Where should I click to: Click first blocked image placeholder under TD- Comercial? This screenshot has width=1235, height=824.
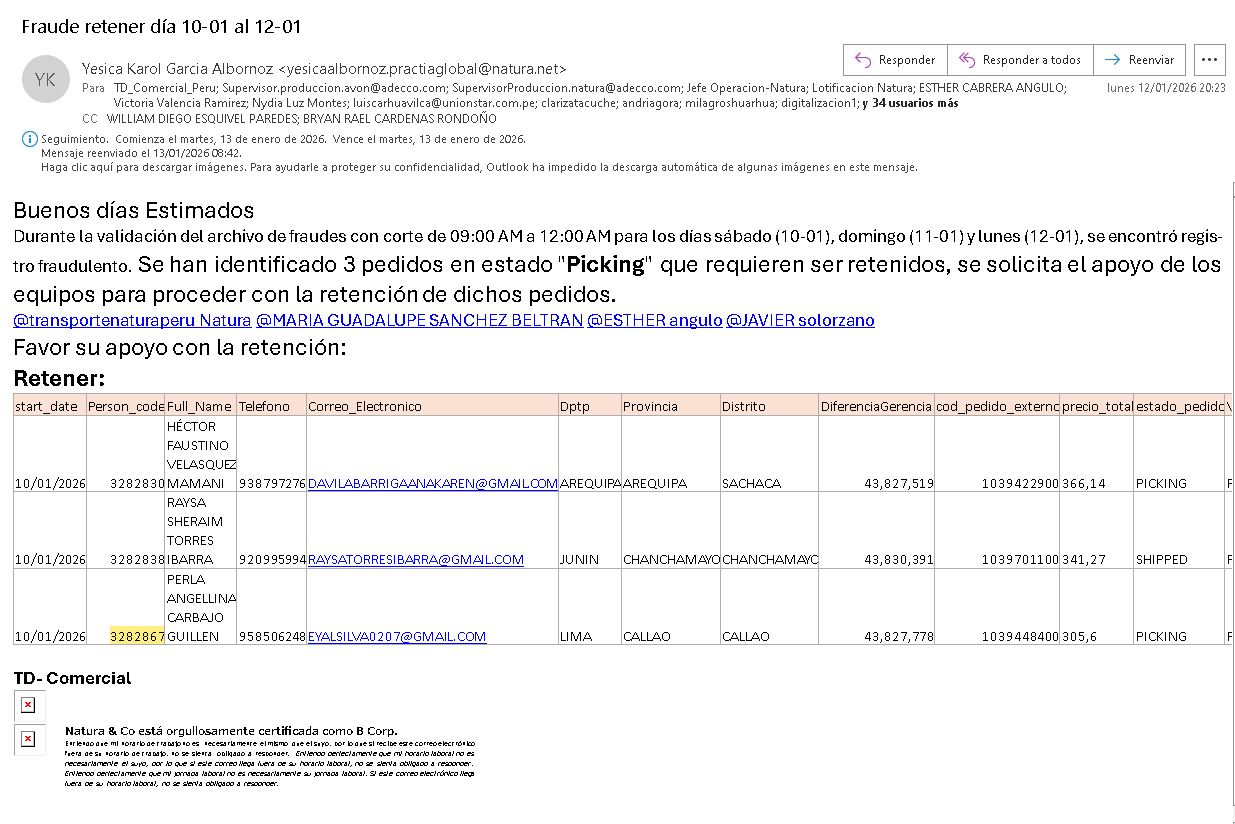click(x=28, y=705)
